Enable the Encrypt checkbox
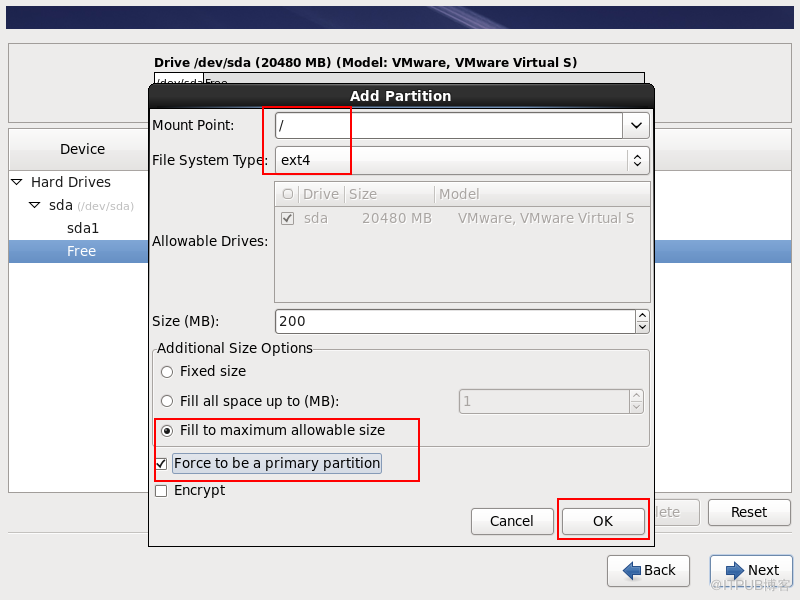The height and width of the screenshot is (600, 800). (x=161, y=491)
